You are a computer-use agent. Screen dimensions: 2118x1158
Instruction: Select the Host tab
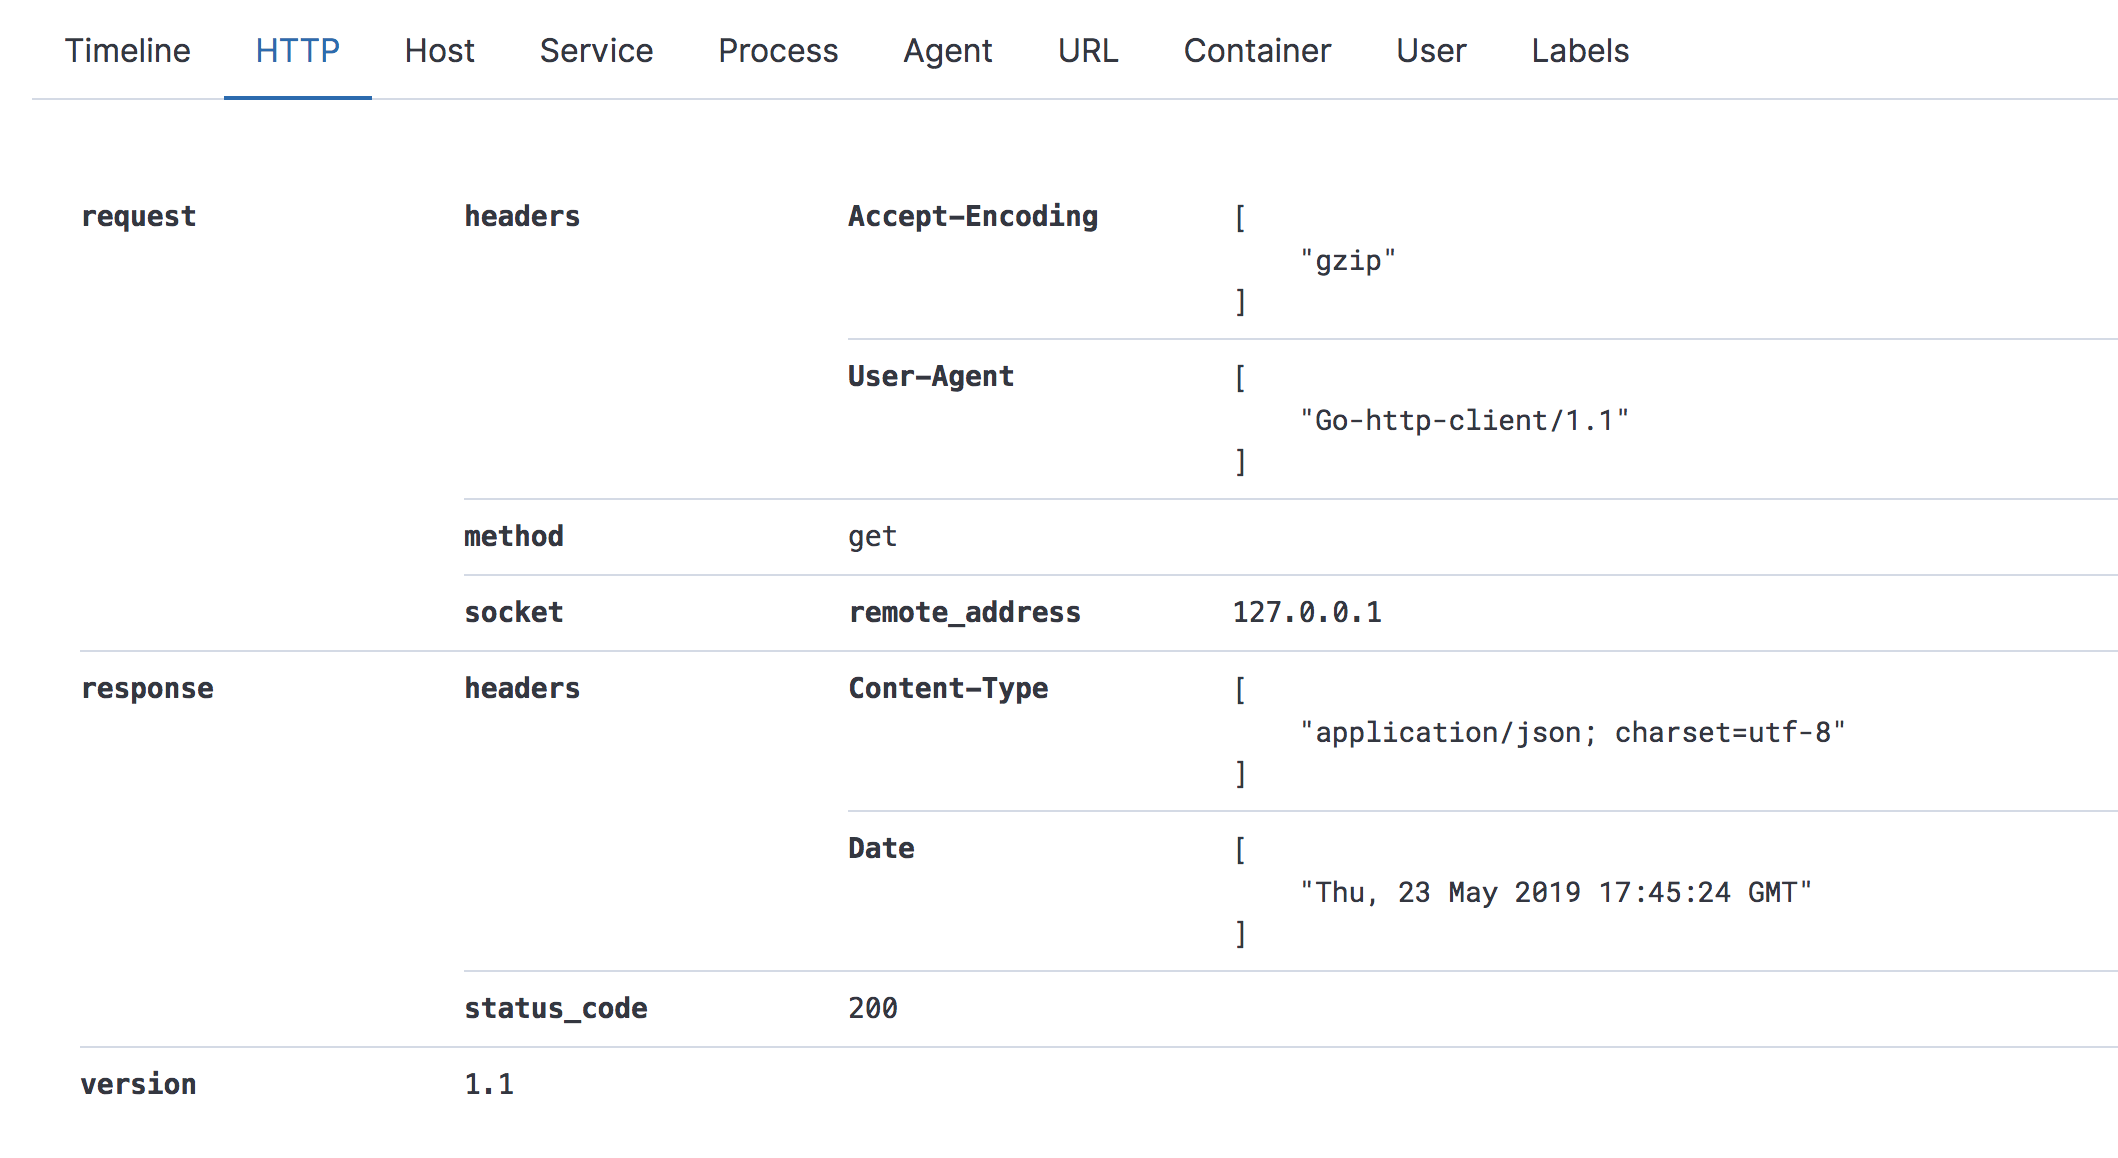[x=440, y=50]
